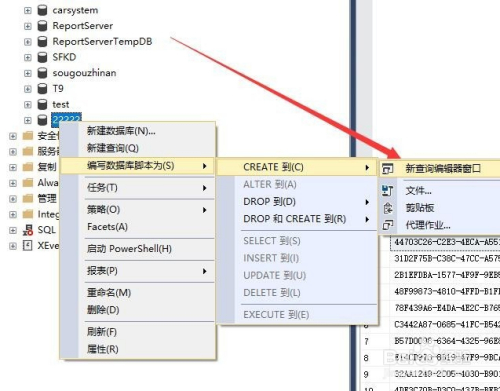Click row number 7 in results grid
The height and width of the screenshot is (391, 500).
[366, 341]
